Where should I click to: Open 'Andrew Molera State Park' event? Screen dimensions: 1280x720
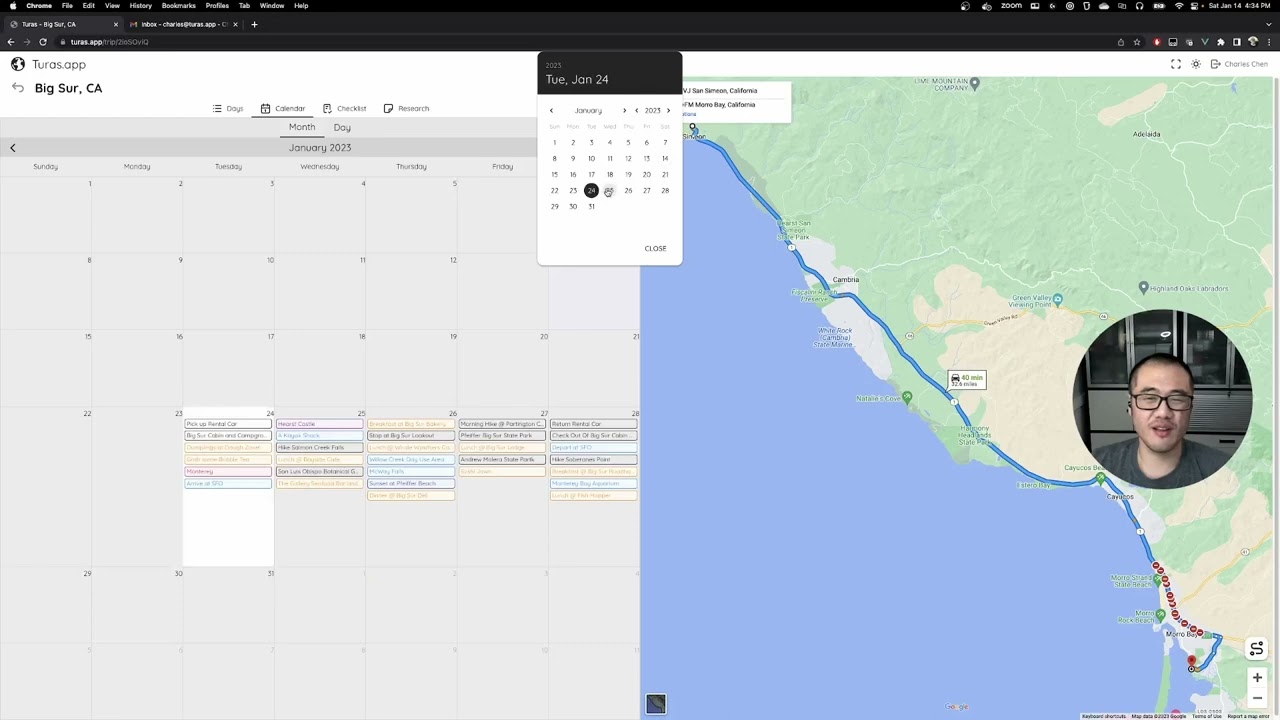coord(502,460)
